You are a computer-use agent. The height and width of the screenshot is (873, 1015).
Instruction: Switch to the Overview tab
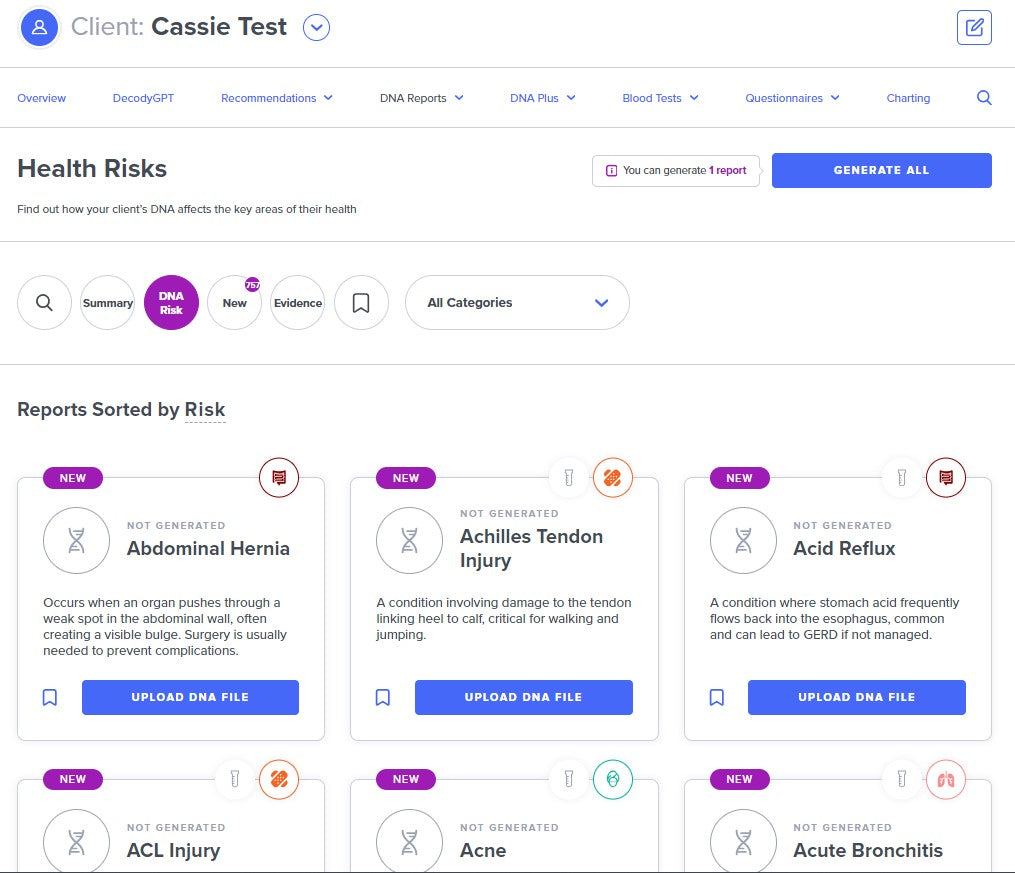[x=41, y=98]
